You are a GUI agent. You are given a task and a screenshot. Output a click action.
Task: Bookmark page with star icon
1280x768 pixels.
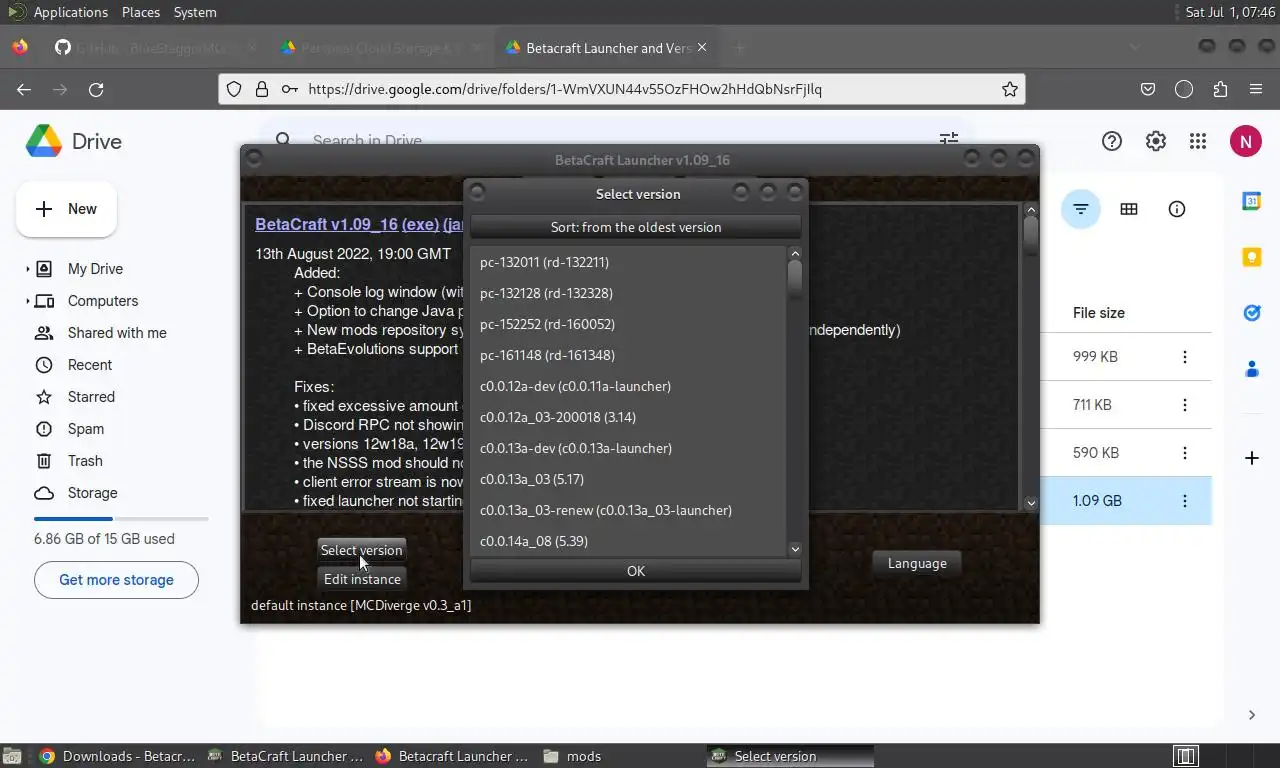tap(1010, 89)
